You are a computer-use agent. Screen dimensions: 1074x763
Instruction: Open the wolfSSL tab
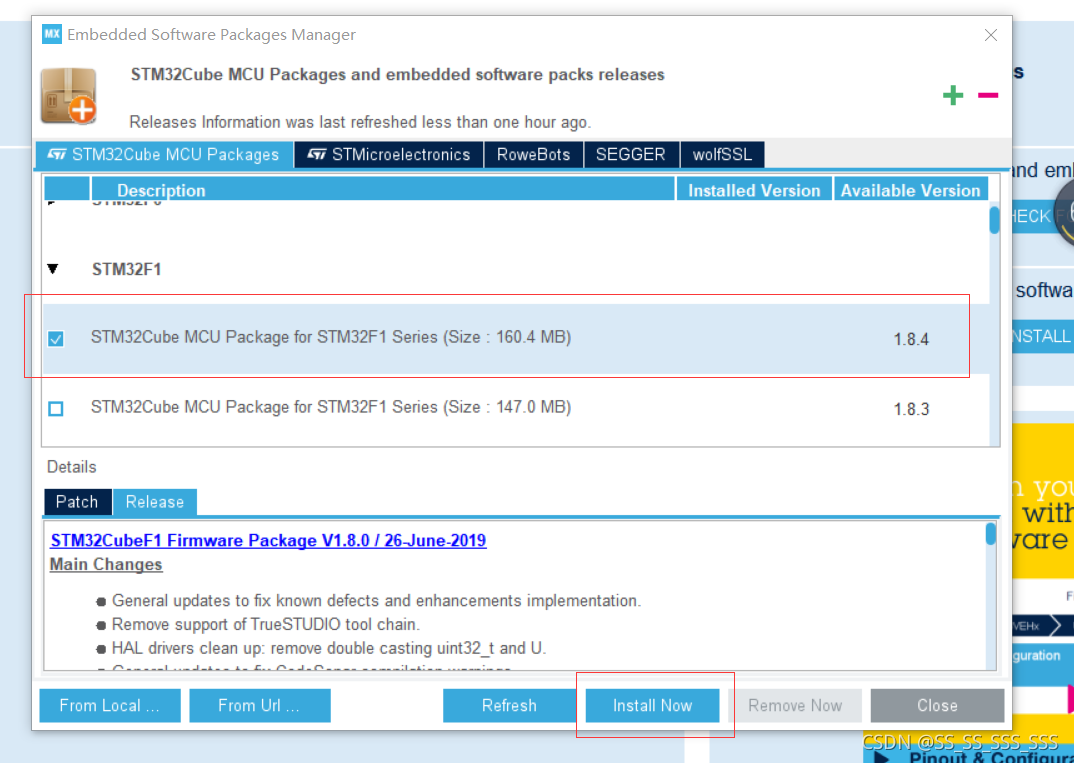[722, 155]
